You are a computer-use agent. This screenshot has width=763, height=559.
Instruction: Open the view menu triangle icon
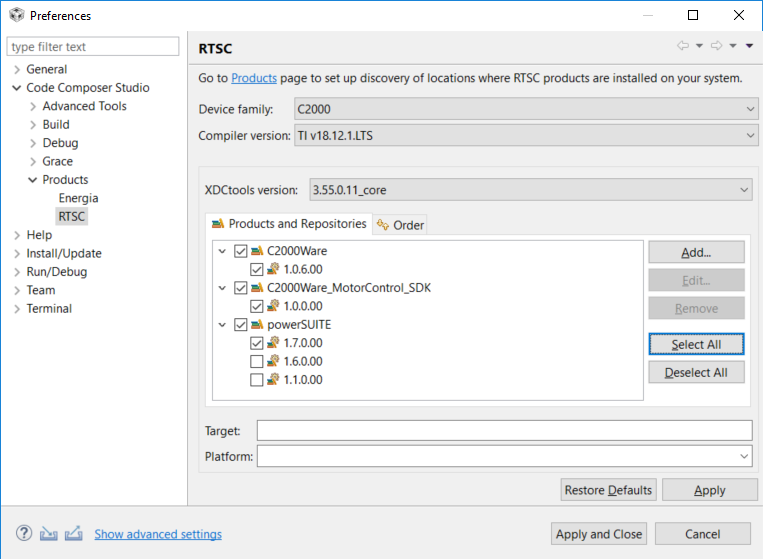pyautogui.click(x=749, y=46)
